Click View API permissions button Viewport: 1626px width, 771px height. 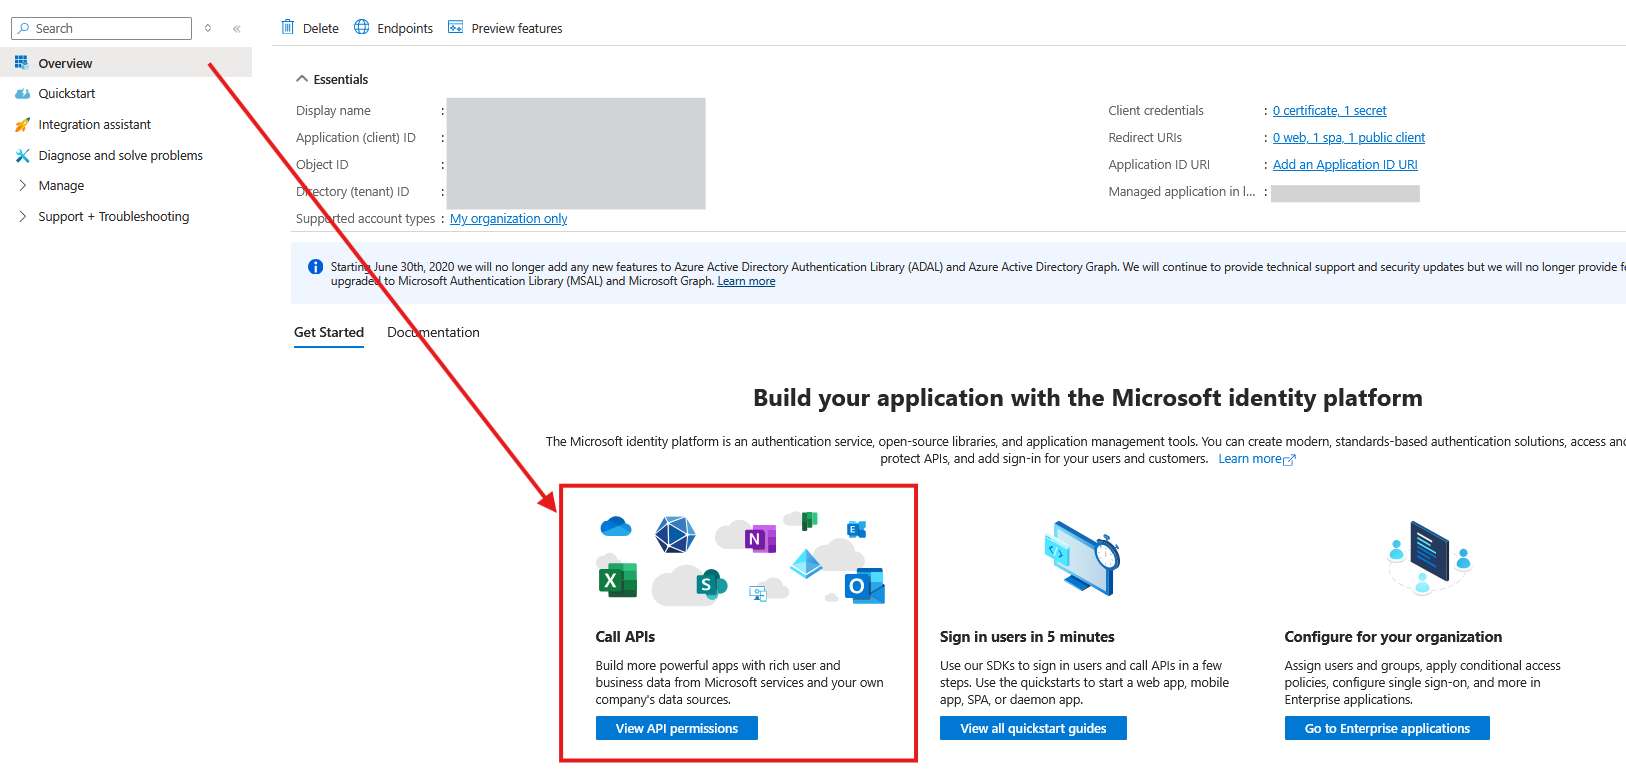click(677, 728)
